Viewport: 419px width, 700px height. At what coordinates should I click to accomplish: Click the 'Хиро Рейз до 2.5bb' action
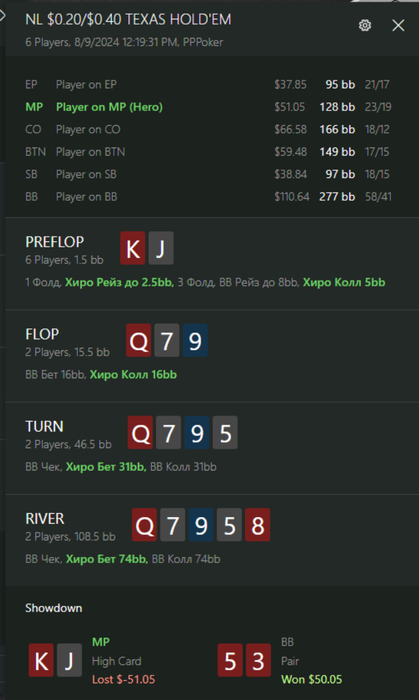tap(119, 282)
